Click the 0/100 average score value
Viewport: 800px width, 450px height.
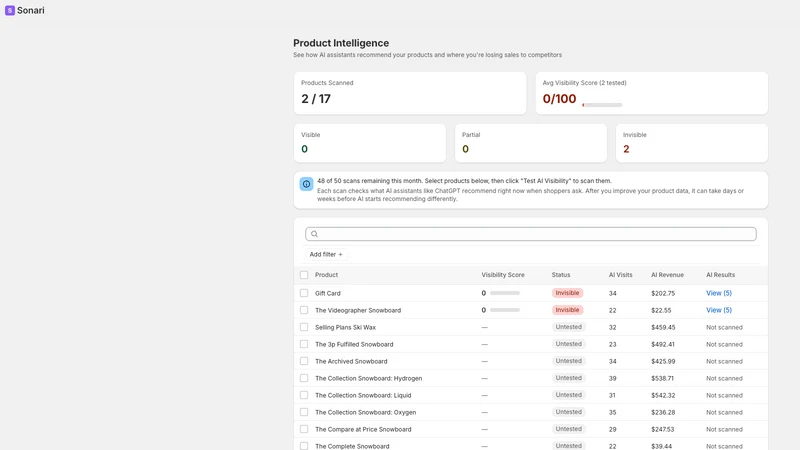point(559,99)
